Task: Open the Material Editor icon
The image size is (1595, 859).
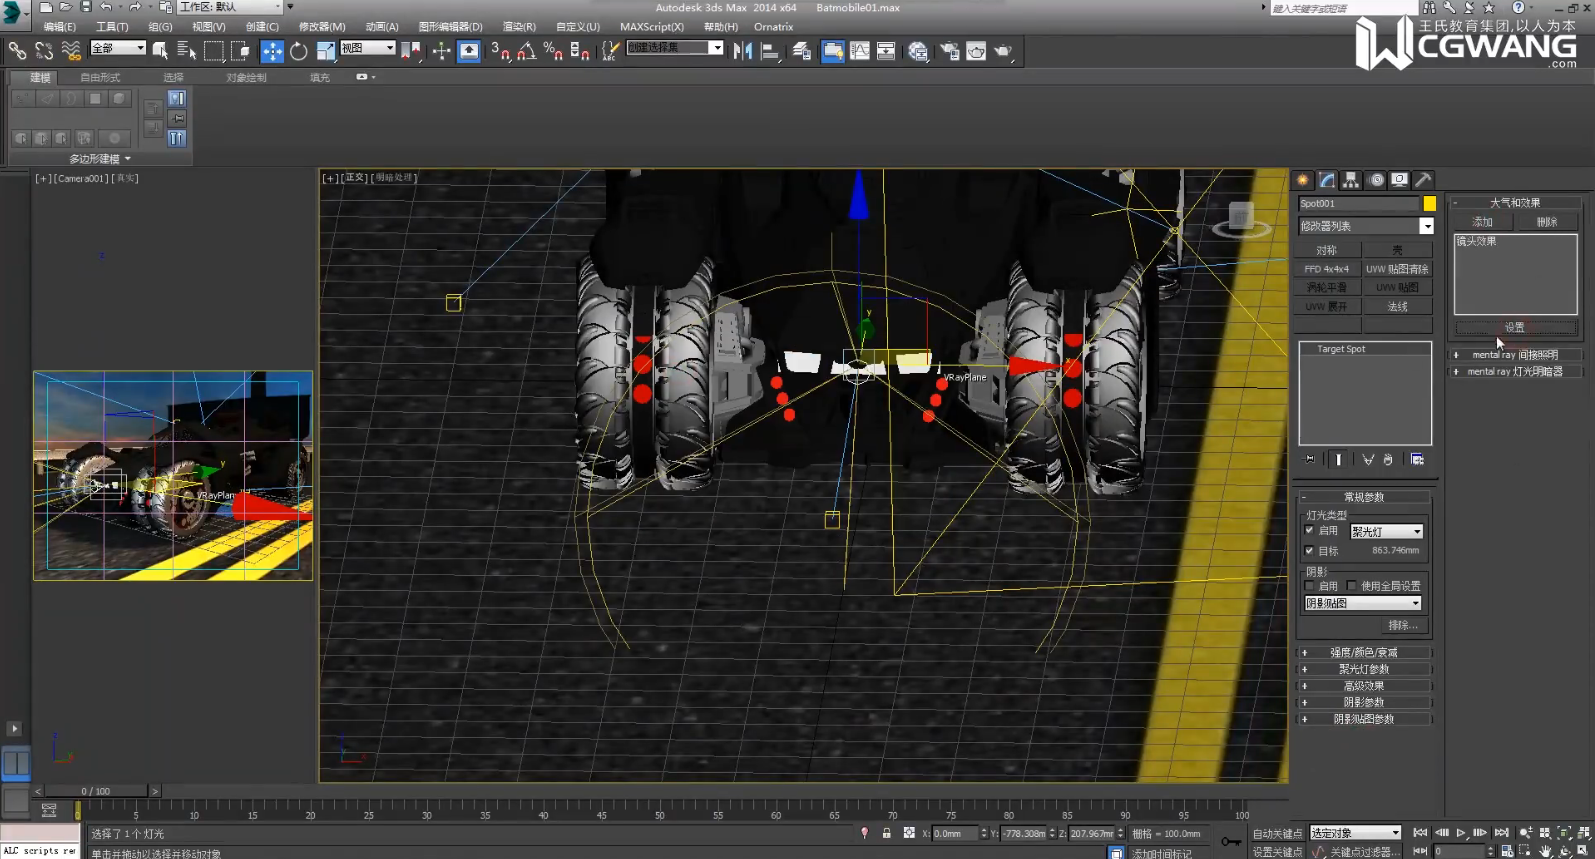Action: pyautogui.click(x=918, y=51)
